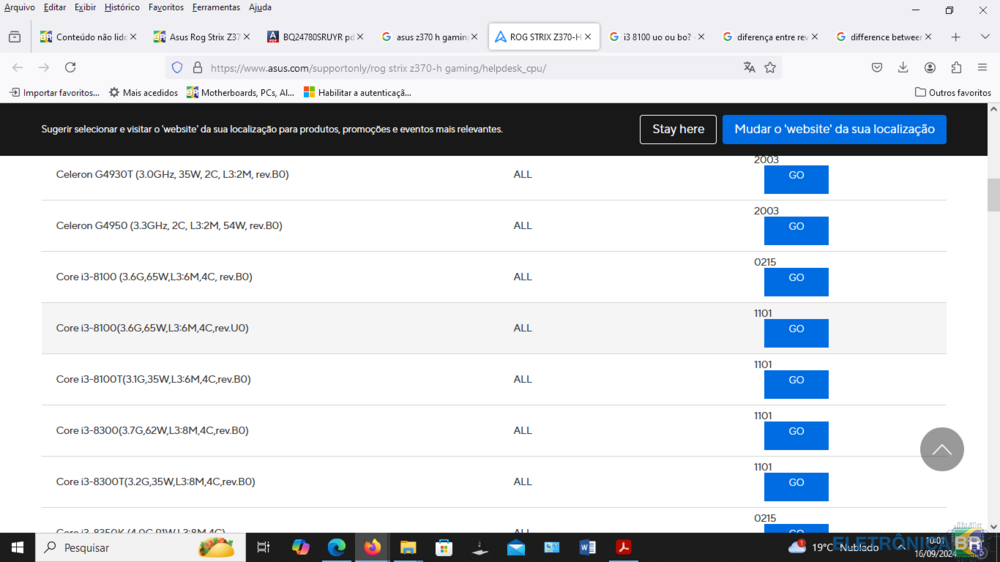This screenshot has width=1000, height=562.
Task: Click GO for Core i3-8100T row
Action: [x=796, y=384]
